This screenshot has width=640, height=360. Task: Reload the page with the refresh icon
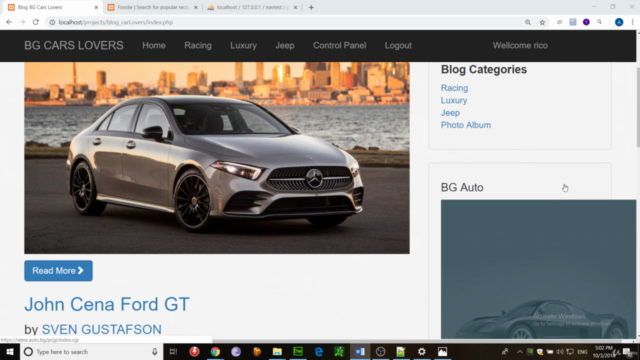36,22
